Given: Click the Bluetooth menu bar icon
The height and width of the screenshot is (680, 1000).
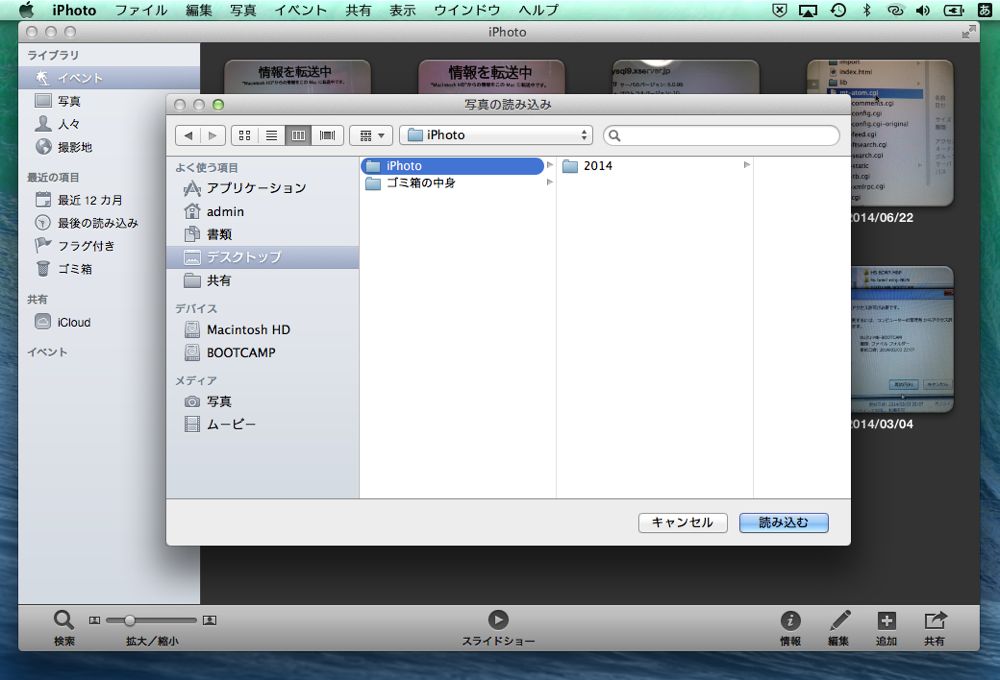Looking at the screenshot, I should click(x=867, y=10).
